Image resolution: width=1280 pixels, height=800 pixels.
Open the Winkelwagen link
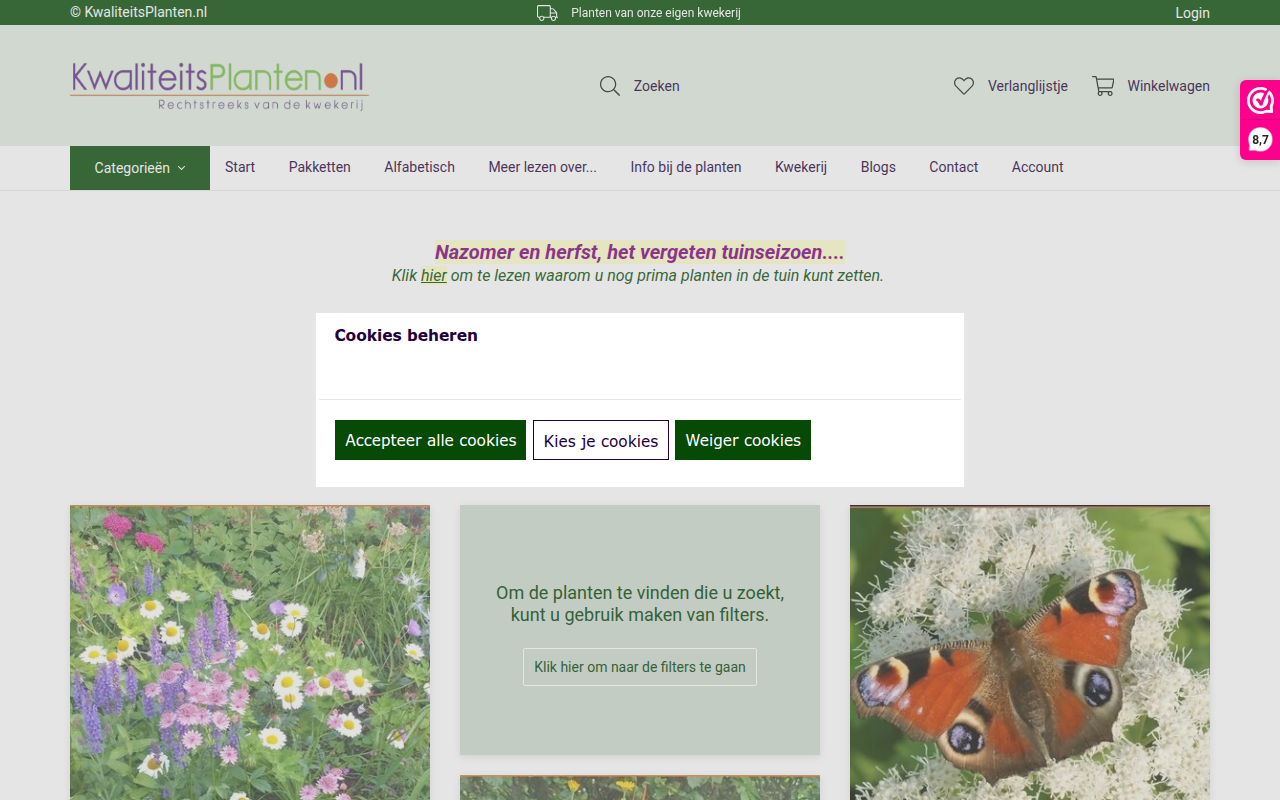pyautogui.click(x=1168, y=86)
